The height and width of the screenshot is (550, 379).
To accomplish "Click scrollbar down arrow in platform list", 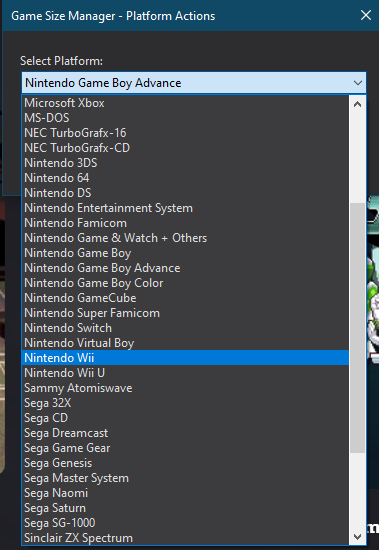I will point(358,537).
